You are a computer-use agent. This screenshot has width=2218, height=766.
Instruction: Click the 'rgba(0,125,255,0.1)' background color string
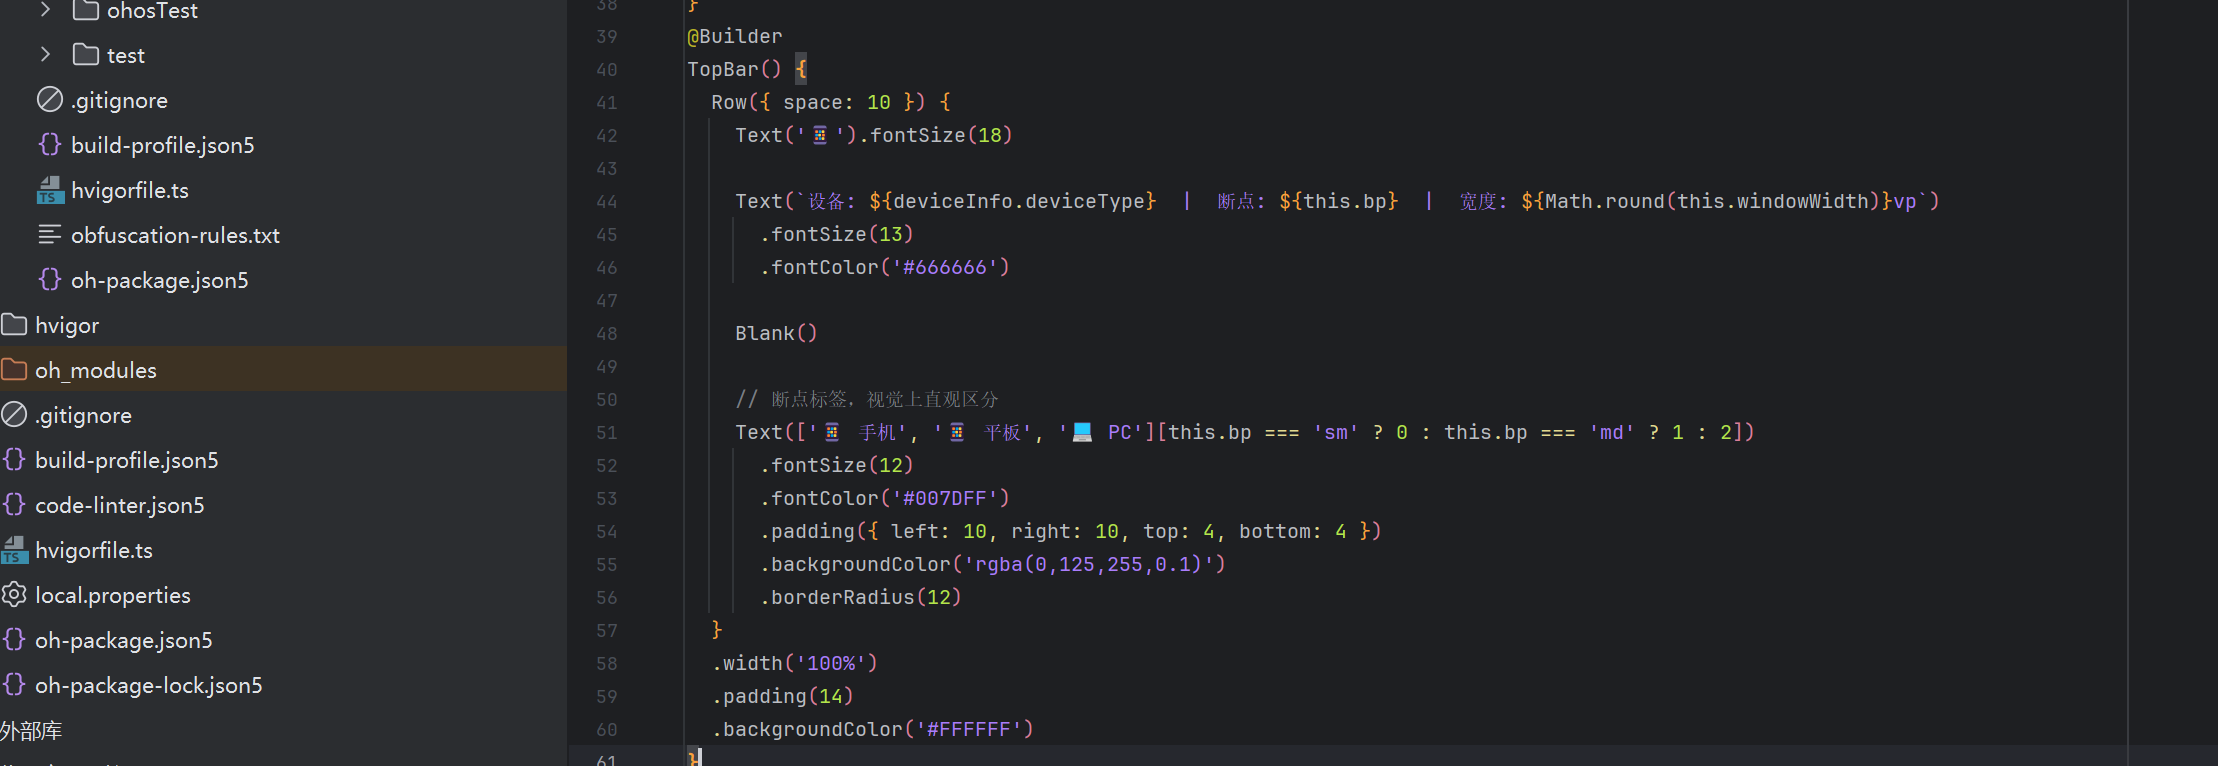(x=1089, y=564)
